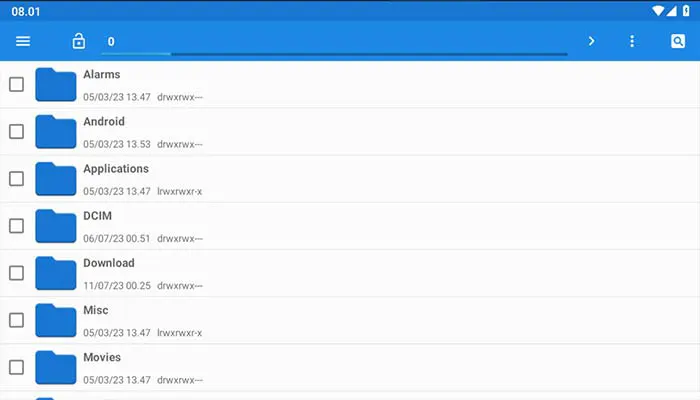The width and height of the screenshot is (700, 400).
Task: Click the Misc folder name
Action: [x=96, y=310]
